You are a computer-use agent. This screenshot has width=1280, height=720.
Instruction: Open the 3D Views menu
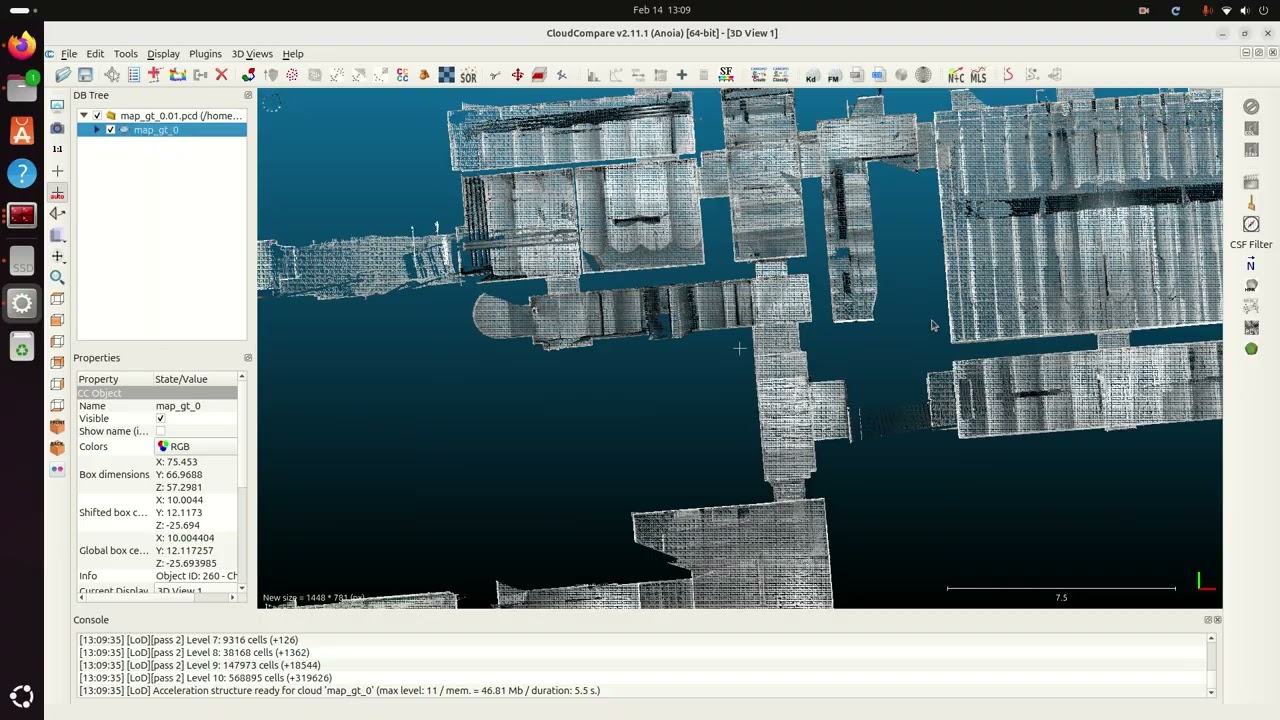(x=252, y=54)
